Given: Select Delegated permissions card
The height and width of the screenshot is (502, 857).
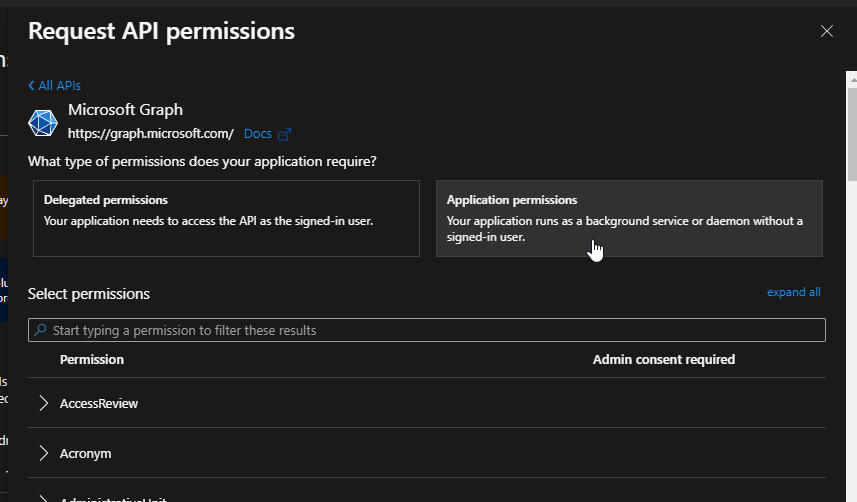Looking at the screenshot, I should click(x=226, y=218).
